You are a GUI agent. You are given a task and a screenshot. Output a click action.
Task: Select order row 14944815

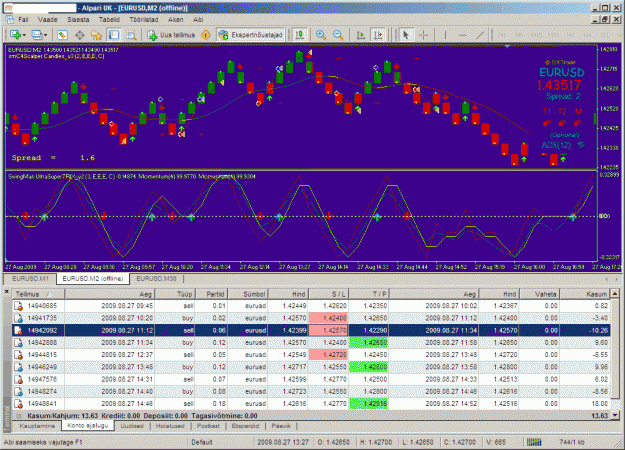(311, 355)
